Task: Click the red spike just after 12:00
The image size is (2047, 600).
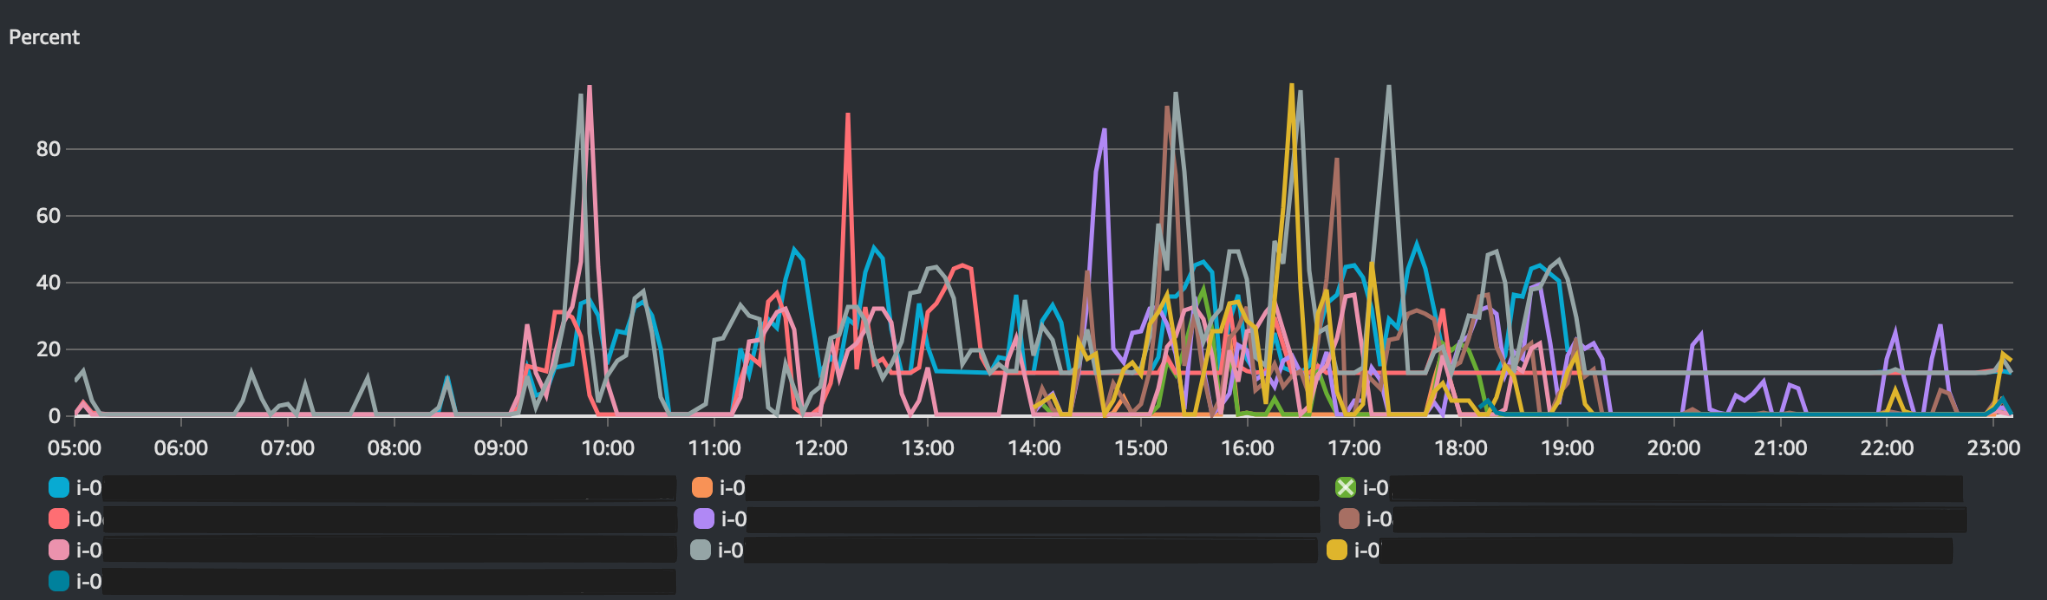Action: click(848, 115)
